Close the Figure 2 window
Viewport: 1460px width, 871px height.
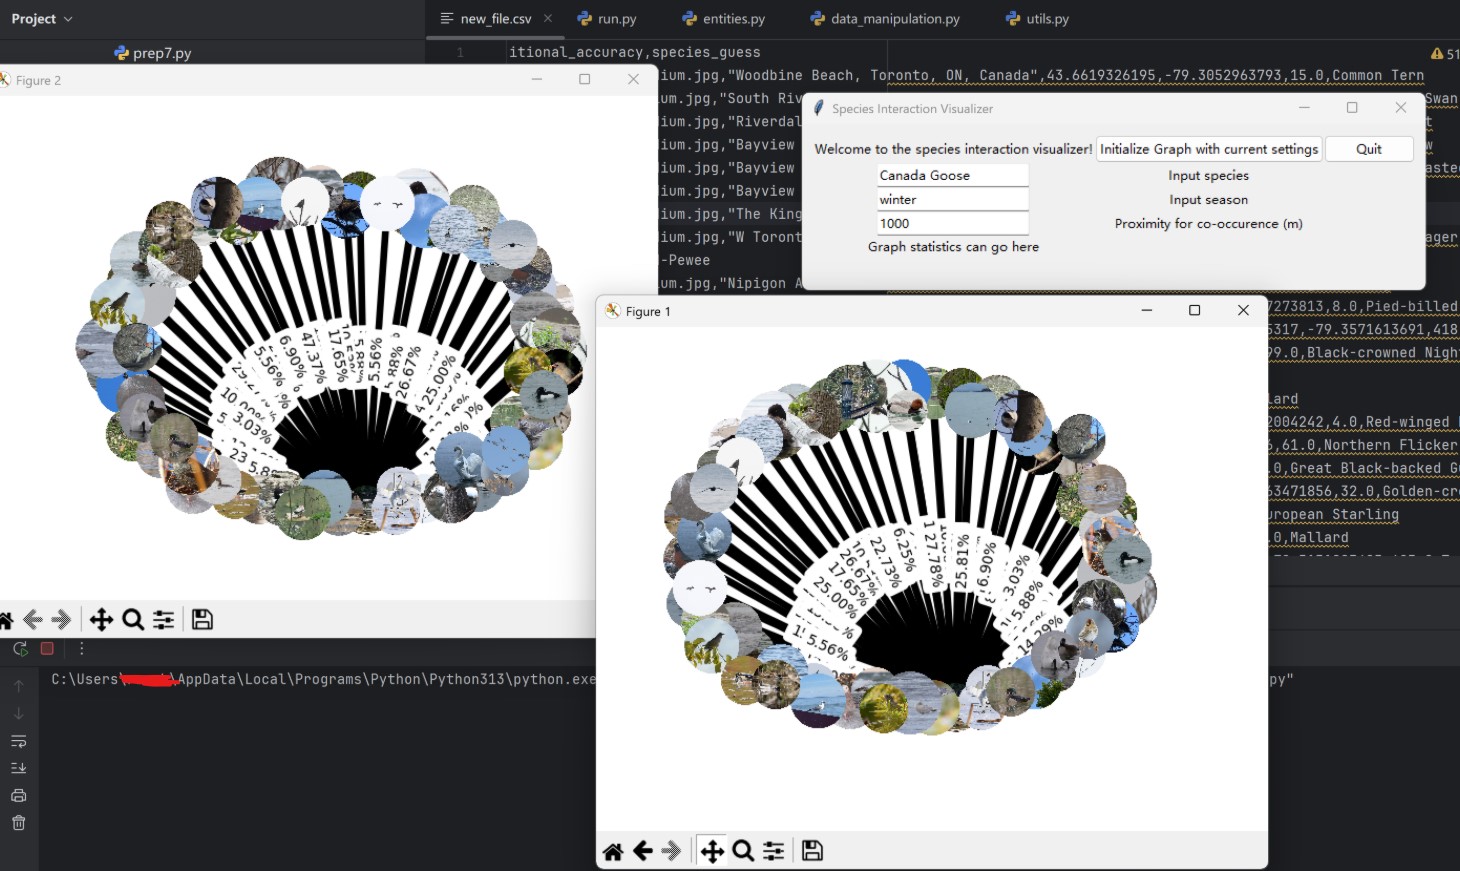(x=633, y=79)
